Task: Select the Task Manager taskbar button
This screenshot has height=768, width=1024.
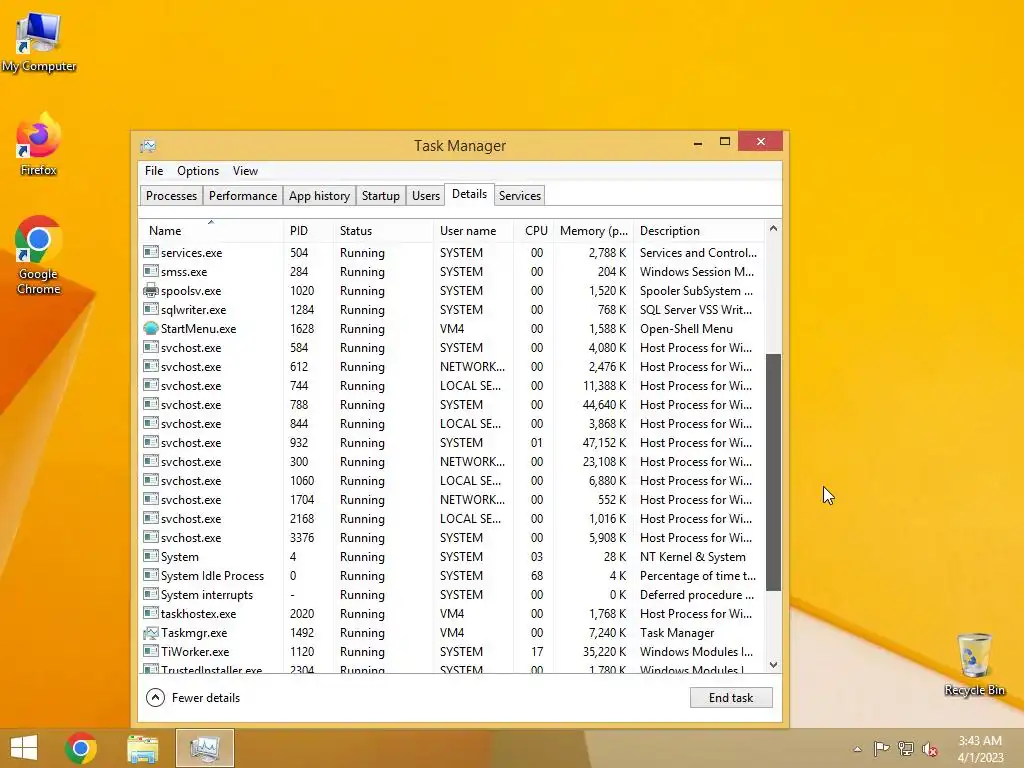Action: (204, 748)
